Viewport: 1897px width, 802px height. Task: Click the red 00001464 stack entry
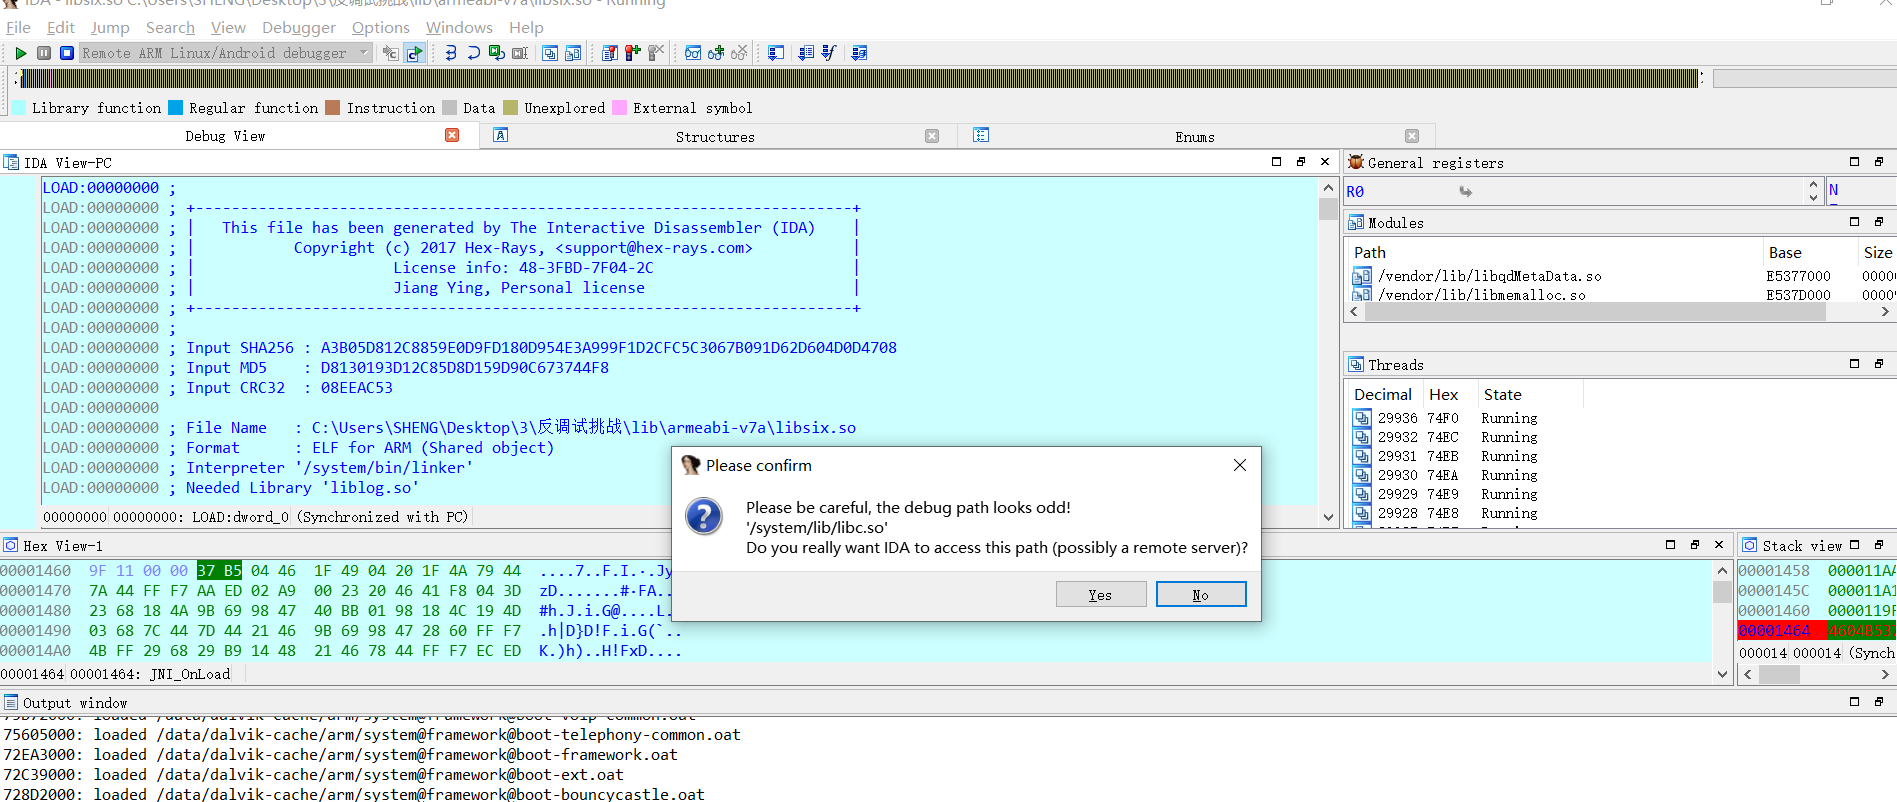tap(1774, 631)
